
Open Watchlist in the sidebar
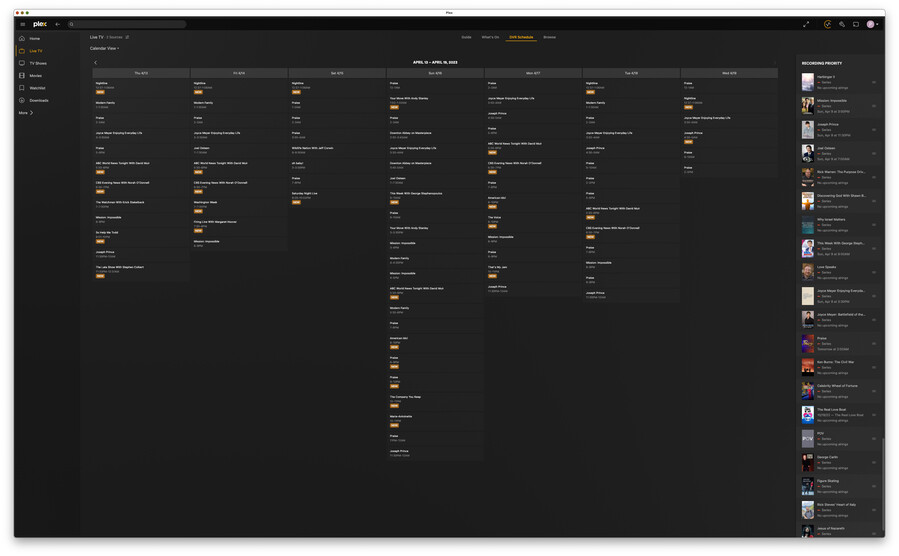[x=37, y=88]
